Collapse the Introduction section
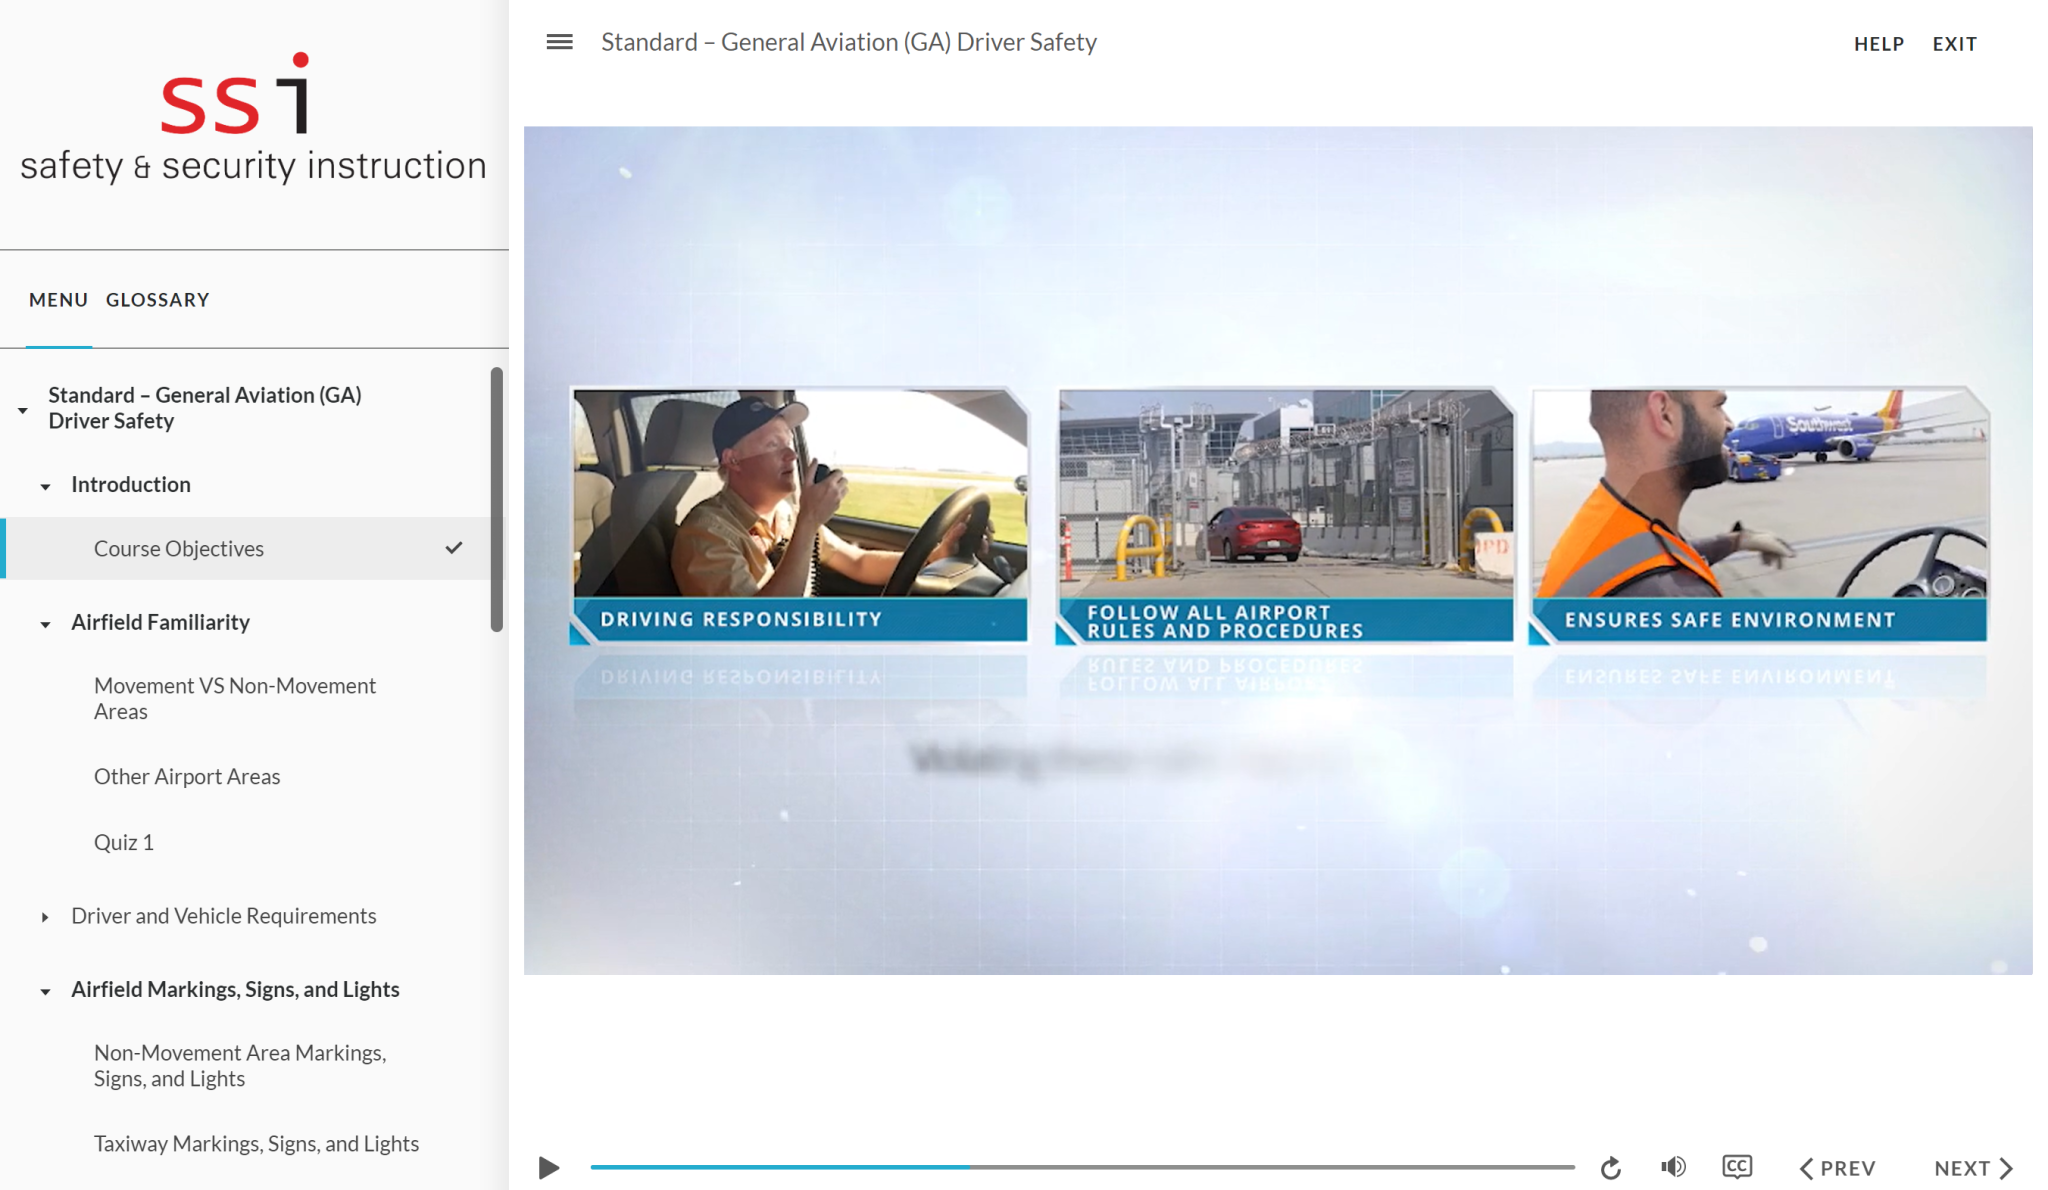Viewport: 2048px width, 1190px height. pos(45,486)
